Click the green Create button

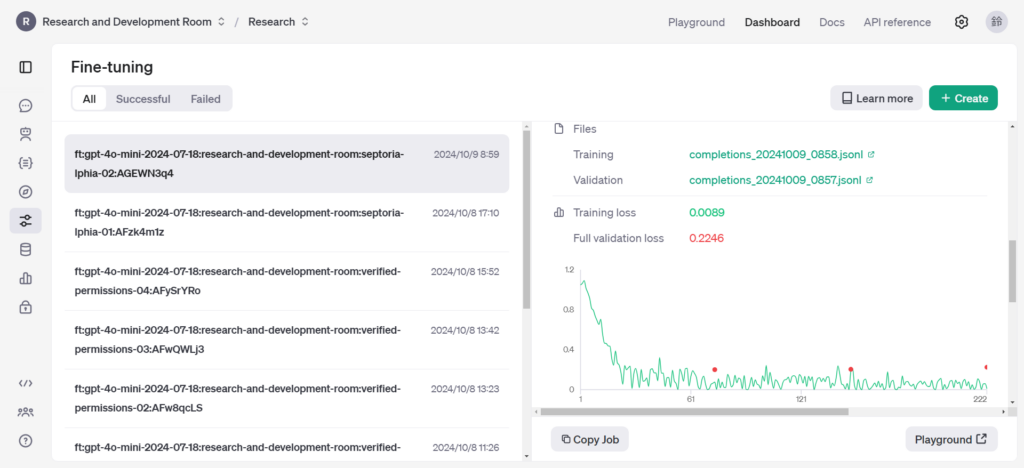(x=963, y=98)
